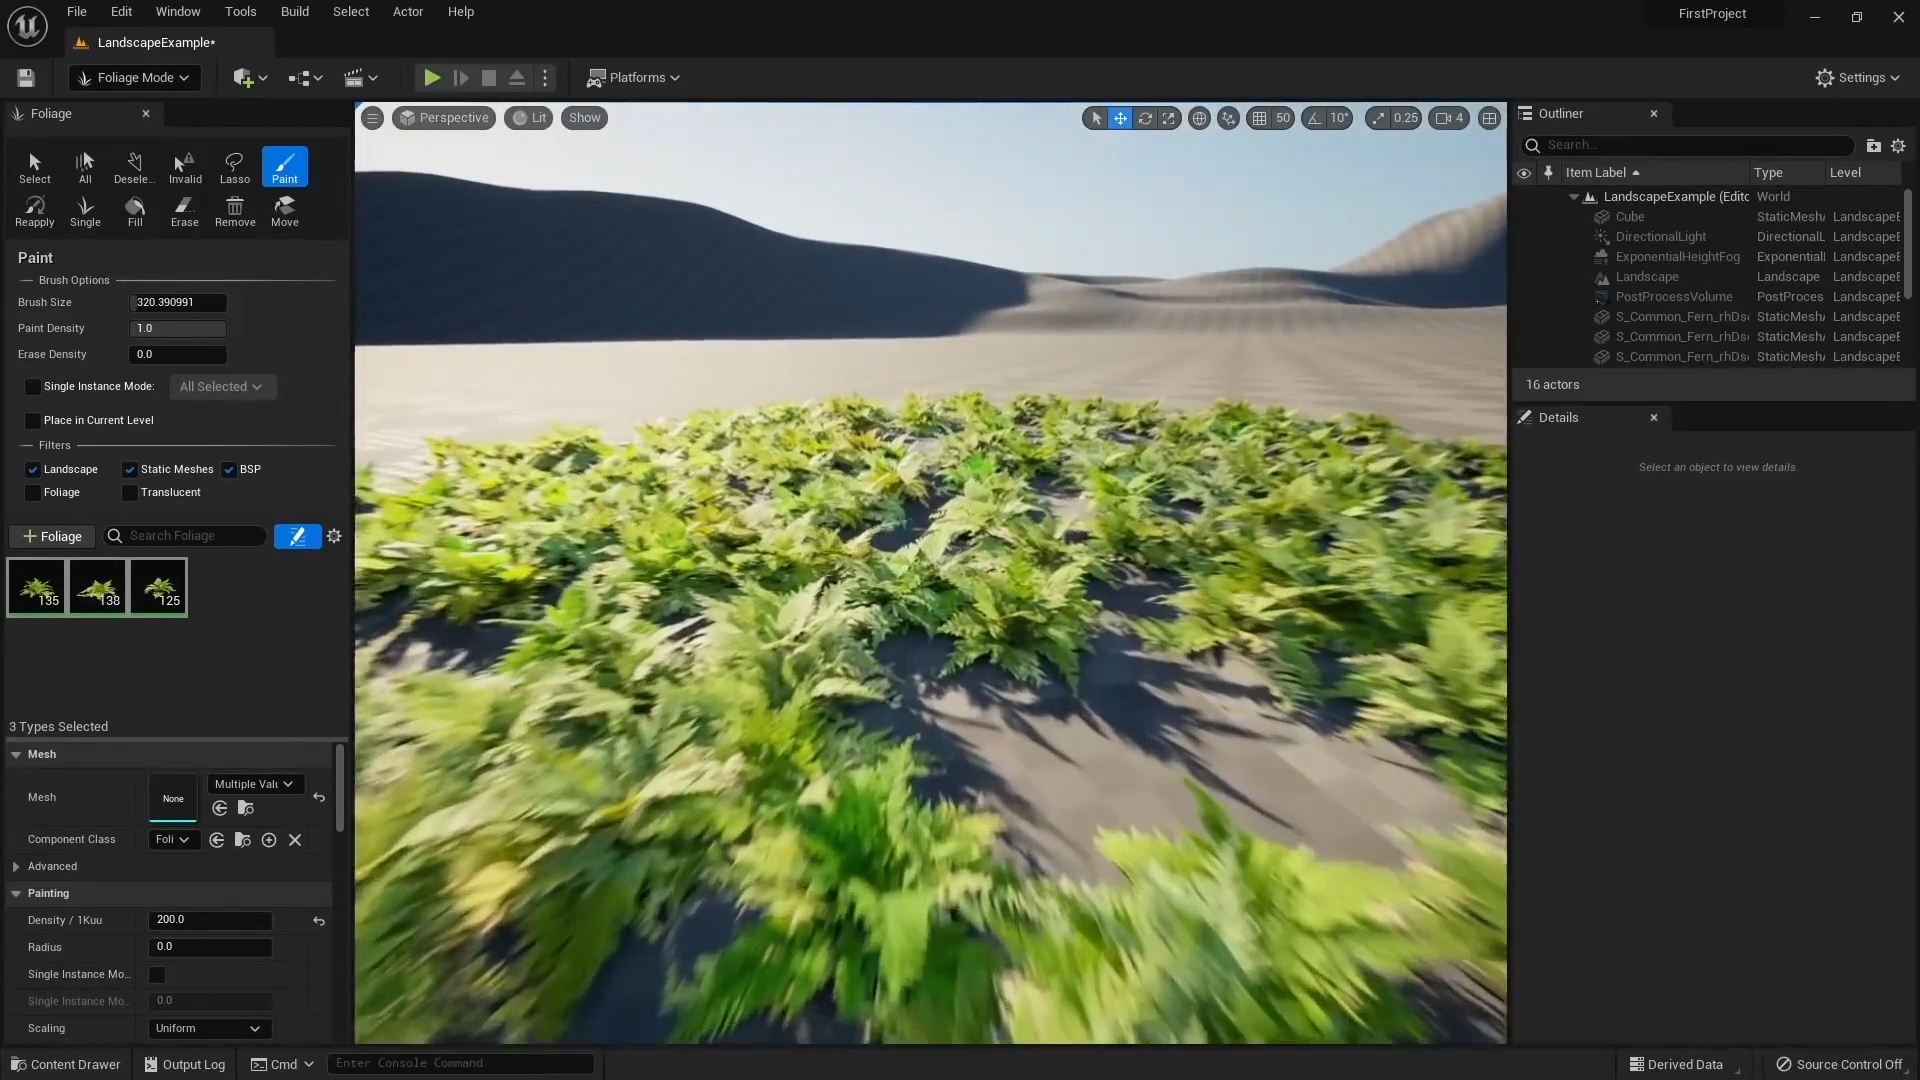Viewport: 1920px width, 1080px height.
Task: Toggle Place in Current Level checkbox
Action: coord(33,421)
